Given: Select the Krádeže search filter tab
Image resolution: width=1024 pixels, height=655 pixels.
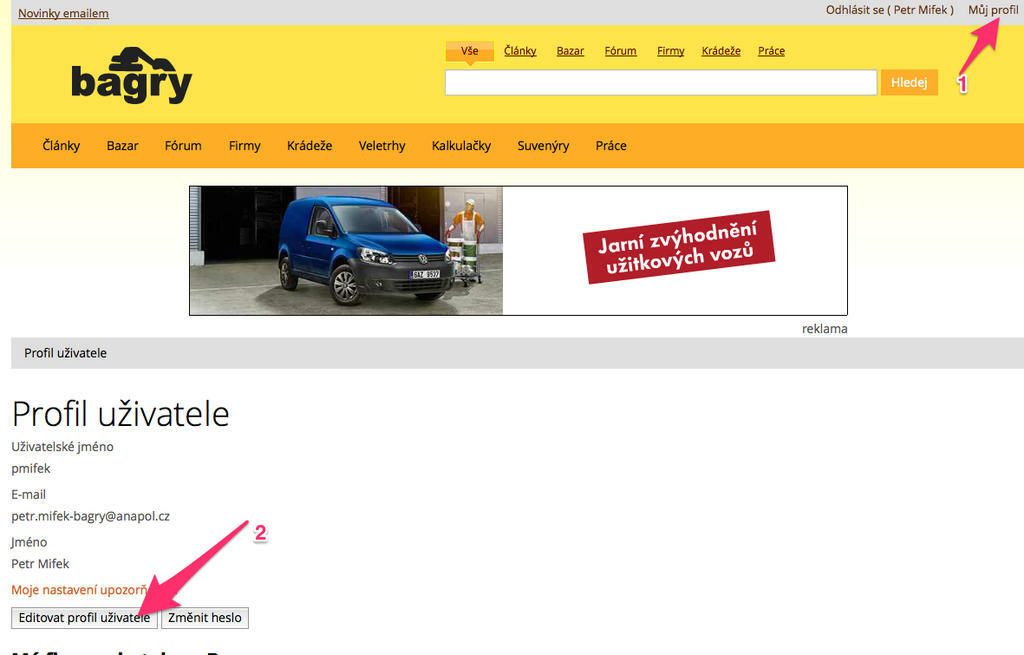Looking at the screenshot, I should click(721, 51).
